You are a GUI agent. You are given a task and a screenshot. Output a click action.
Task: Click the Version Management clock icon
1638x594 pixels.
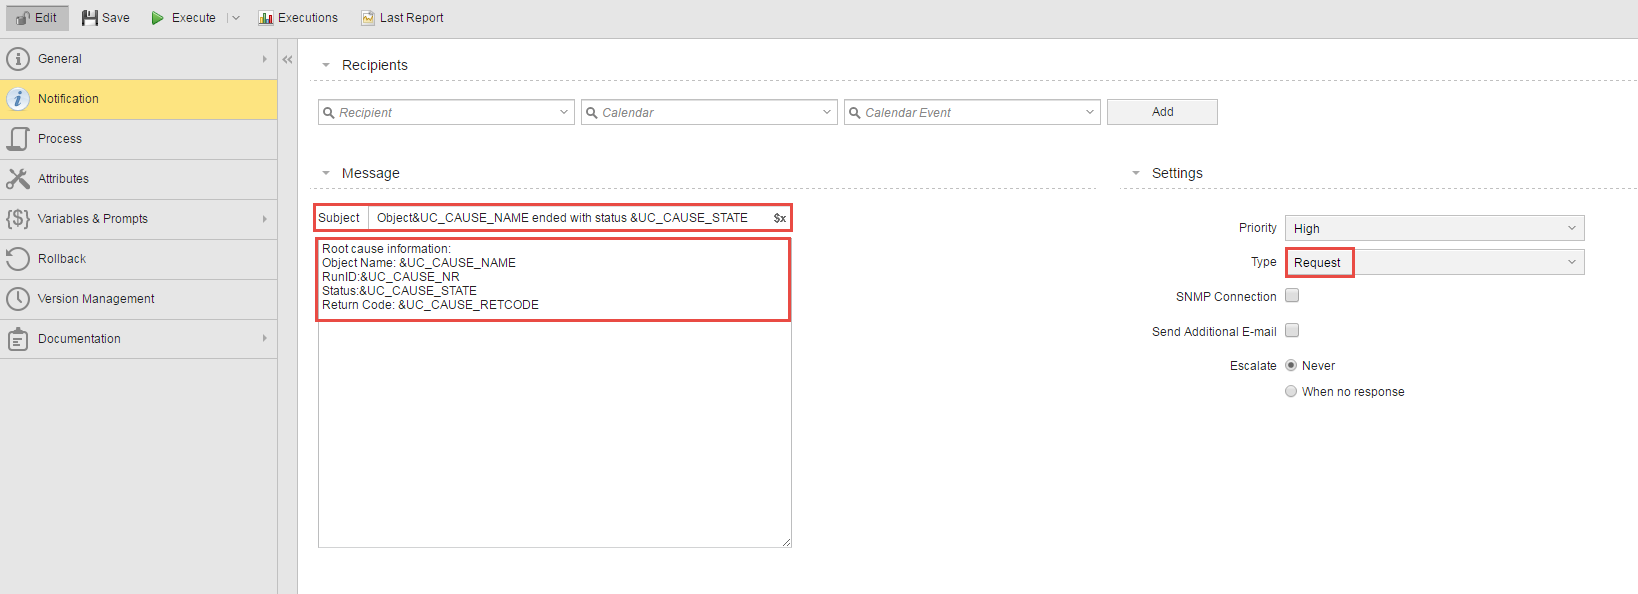pyautogui.click(x=18, y=299)
